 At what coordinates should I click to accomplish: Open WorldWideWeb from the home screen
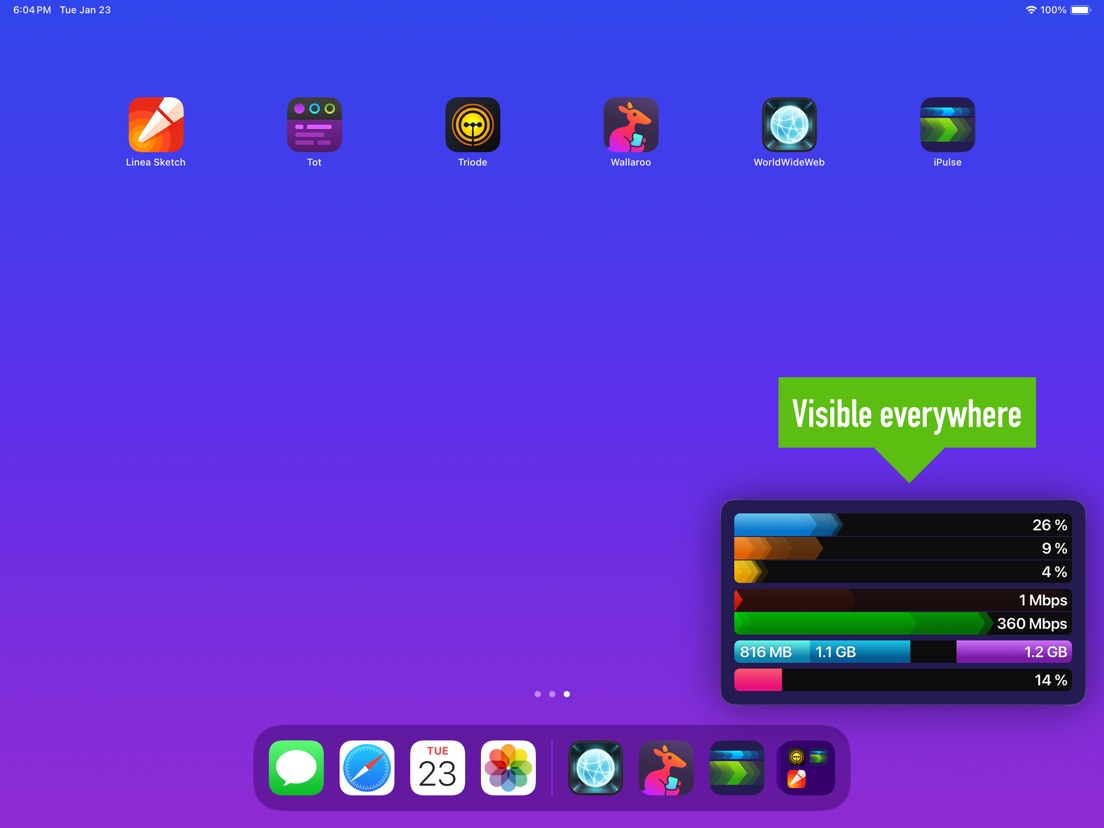[x=789, y=125]
